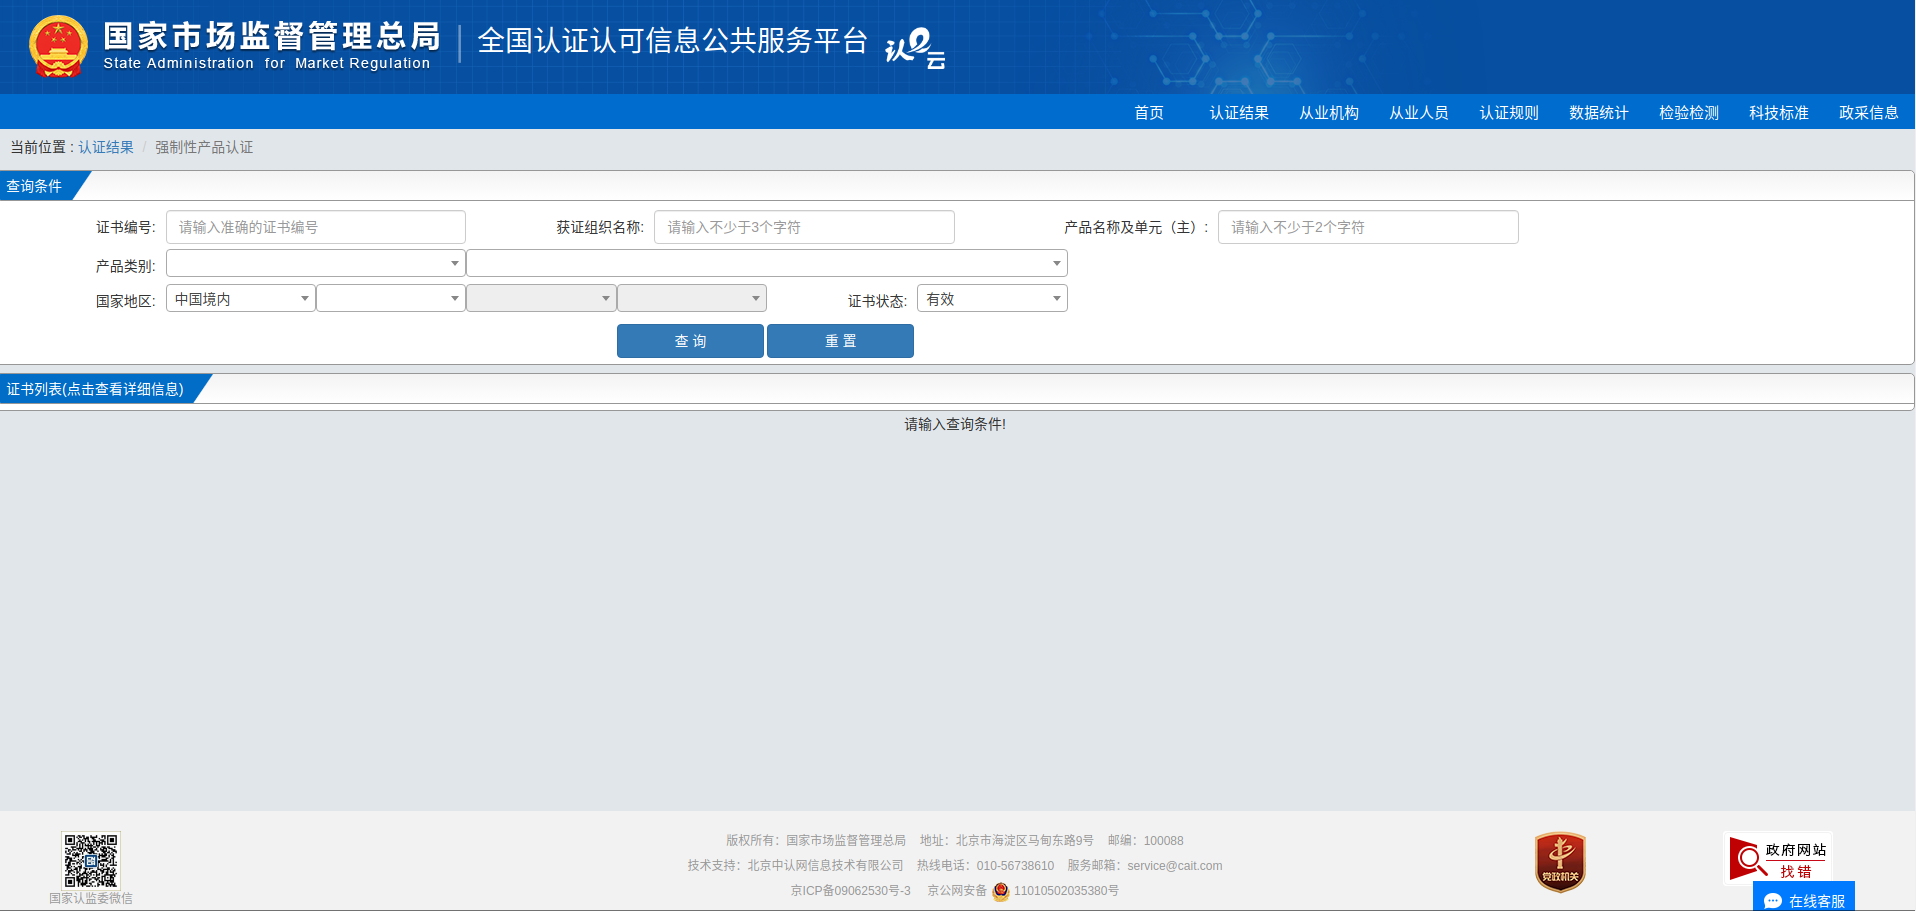1916x911 pixels.
Task: Click into the 获证组织名称 text field
Action: (804, 227)
